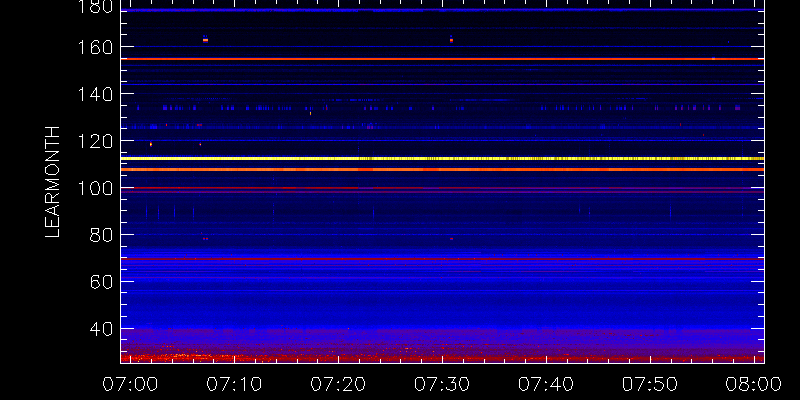Click the 07:10 time axis label
The width and height of the screenshot is (800, 400).
[234, 384]
